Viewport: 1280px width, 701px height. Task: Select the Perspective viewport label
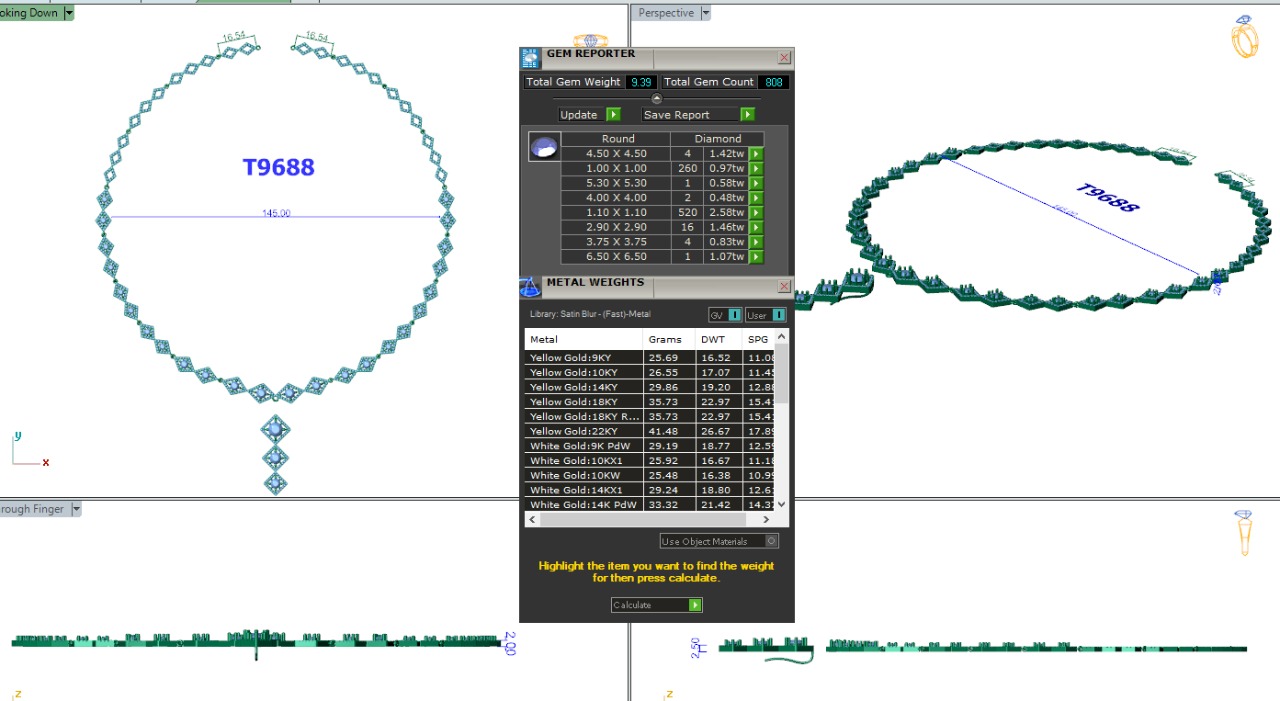click(x=666, y=13)
